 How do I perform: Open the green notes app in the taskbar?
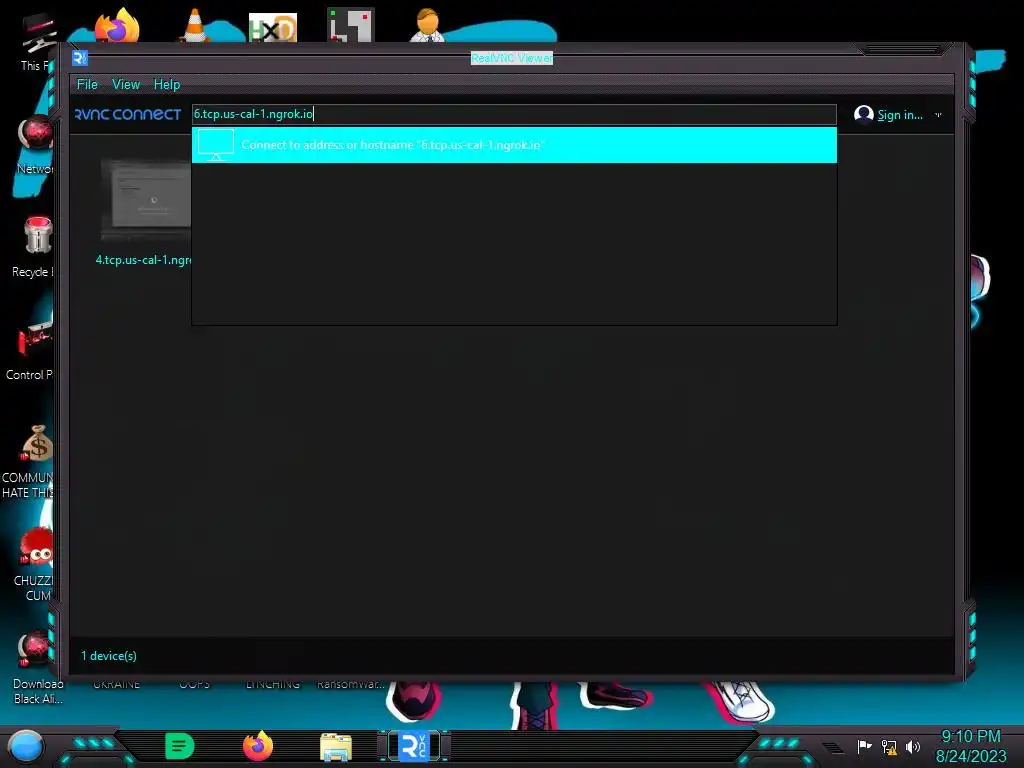pos(180,746)
